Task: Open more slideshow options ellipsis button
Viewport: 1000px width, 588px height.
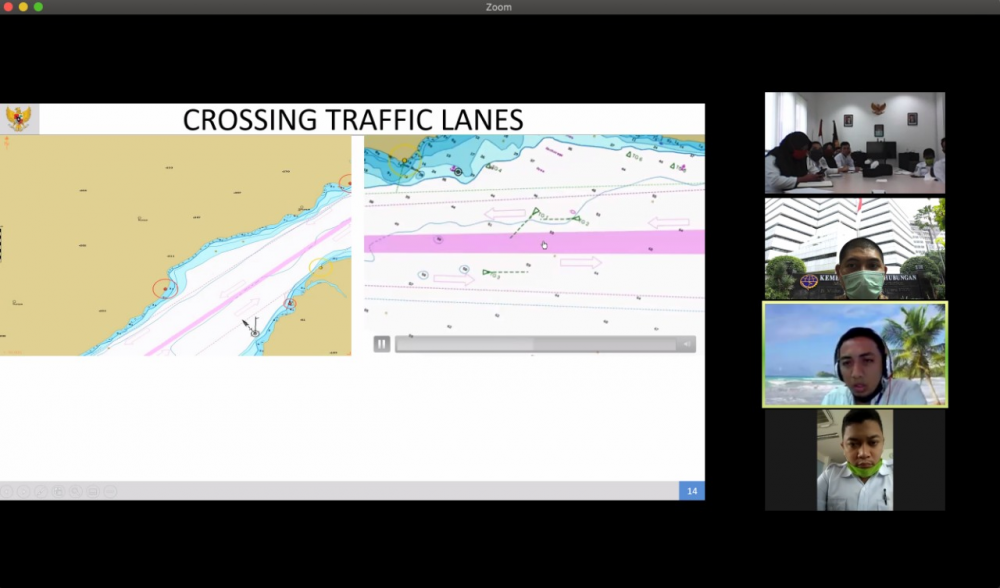Action: pyautogui.click(x=110, y=492)
